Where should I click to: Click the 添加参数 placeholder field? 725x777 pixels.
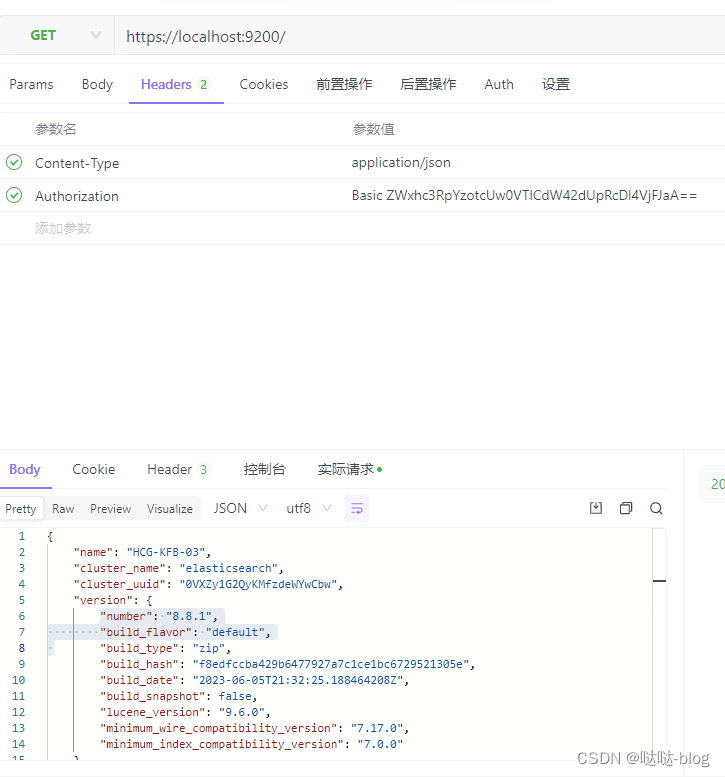click(63, 228)
